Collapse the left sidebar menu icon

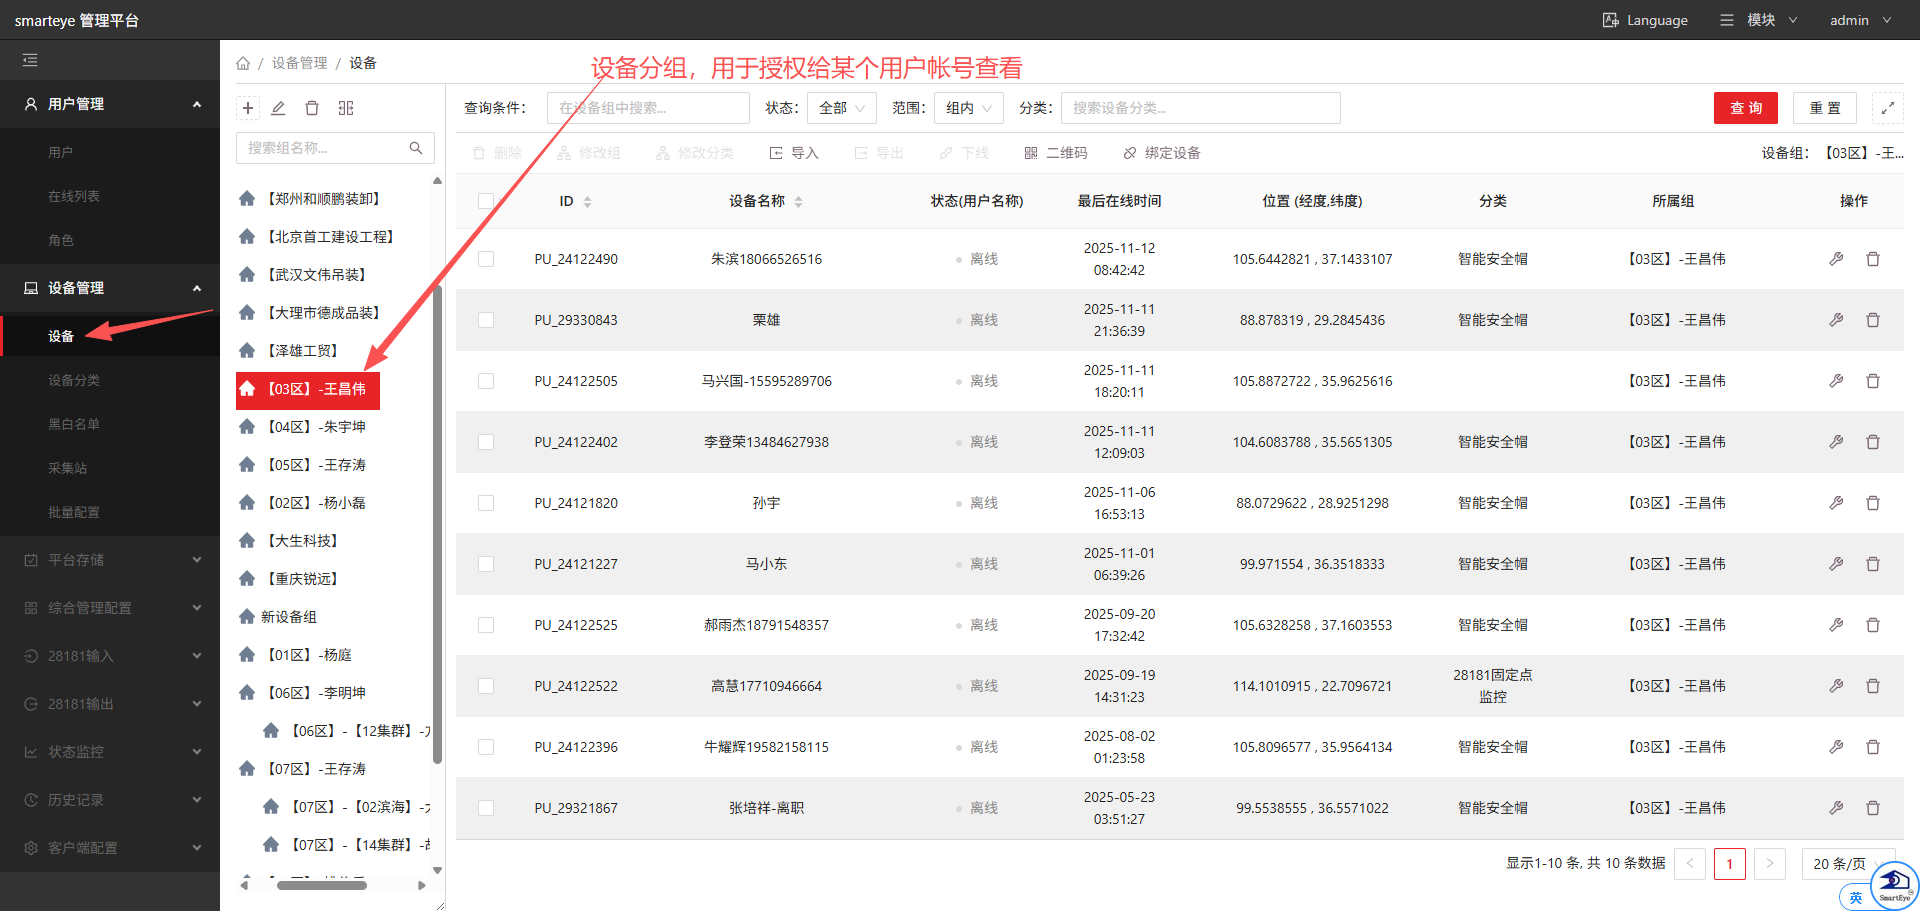pos(30,61)
